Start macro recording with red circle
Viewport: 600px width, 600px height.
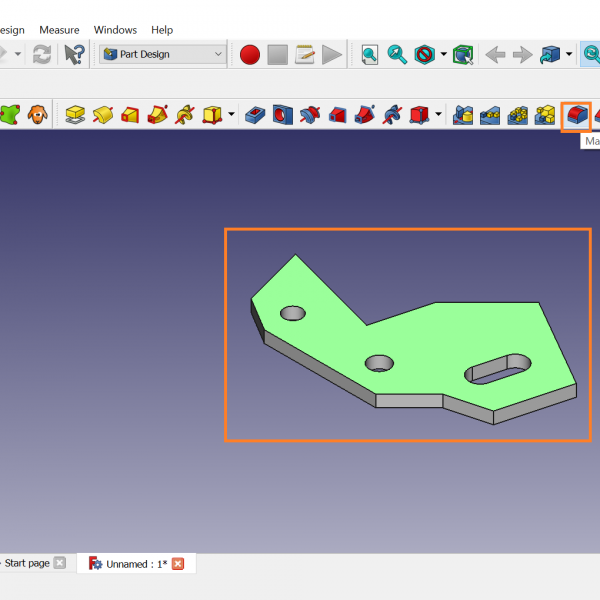(x=250, y=55)
